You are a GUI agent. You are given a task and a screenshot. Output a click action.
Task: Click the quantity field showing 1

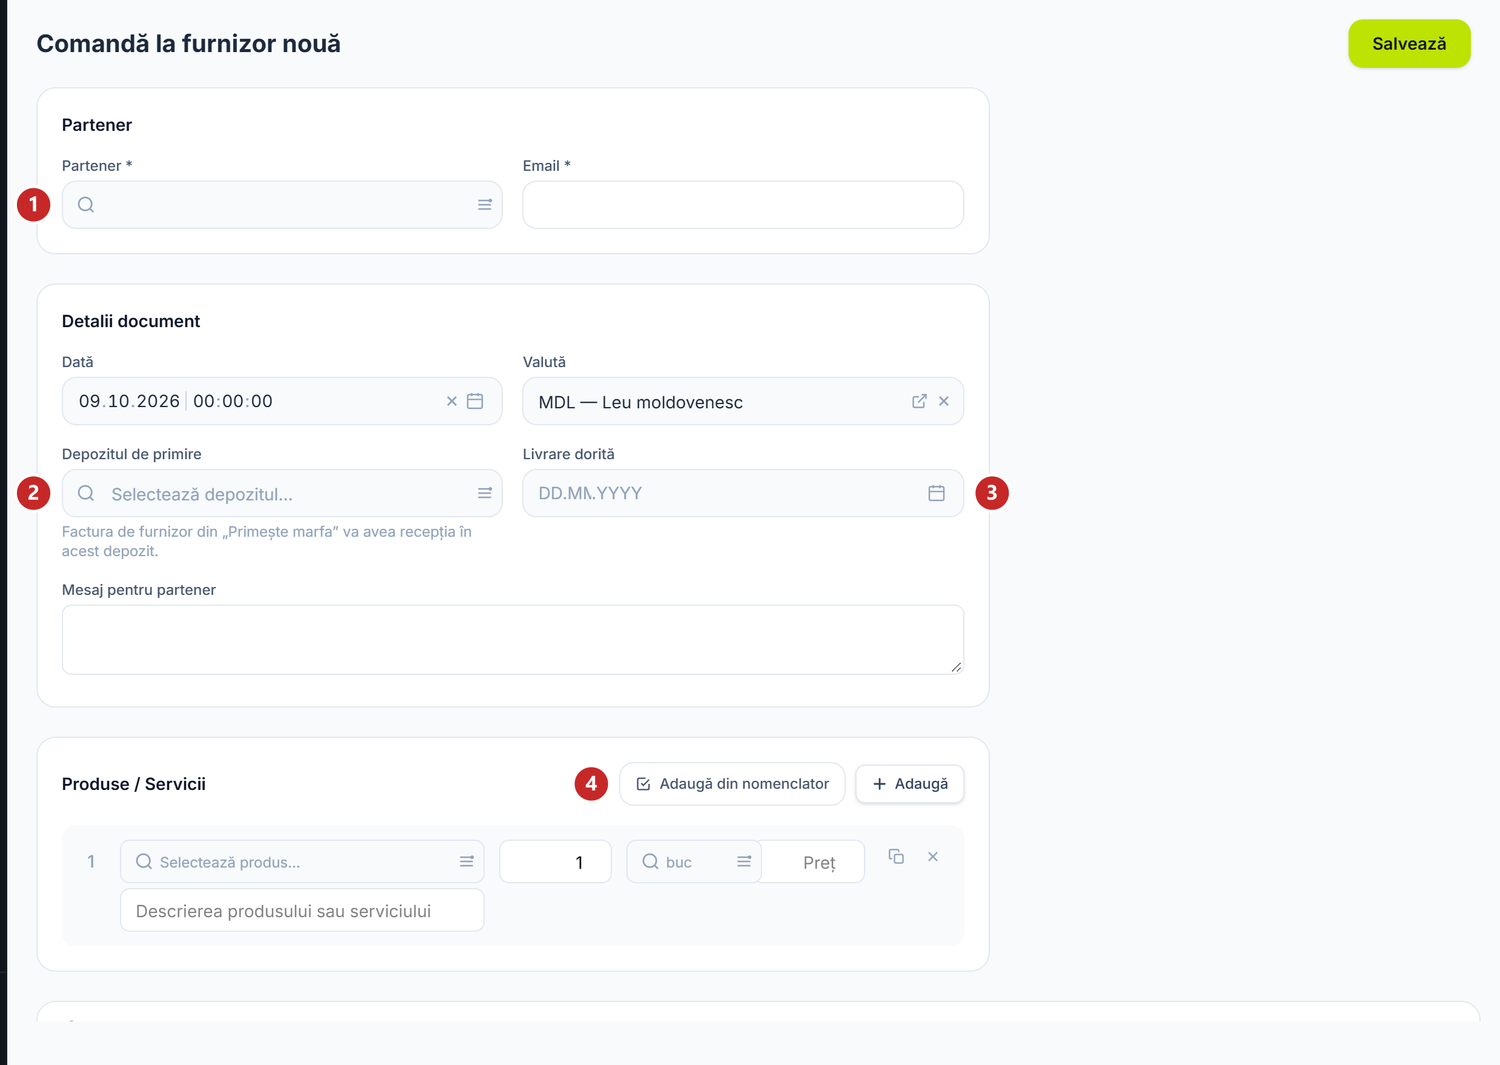click(555, 862)
